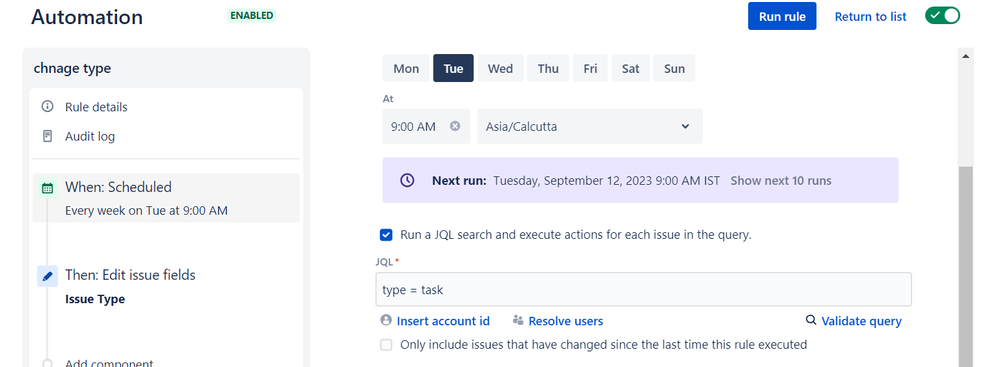Click the Add component circle node
This screenshot has height=367, width=998.
click(47, 364)
